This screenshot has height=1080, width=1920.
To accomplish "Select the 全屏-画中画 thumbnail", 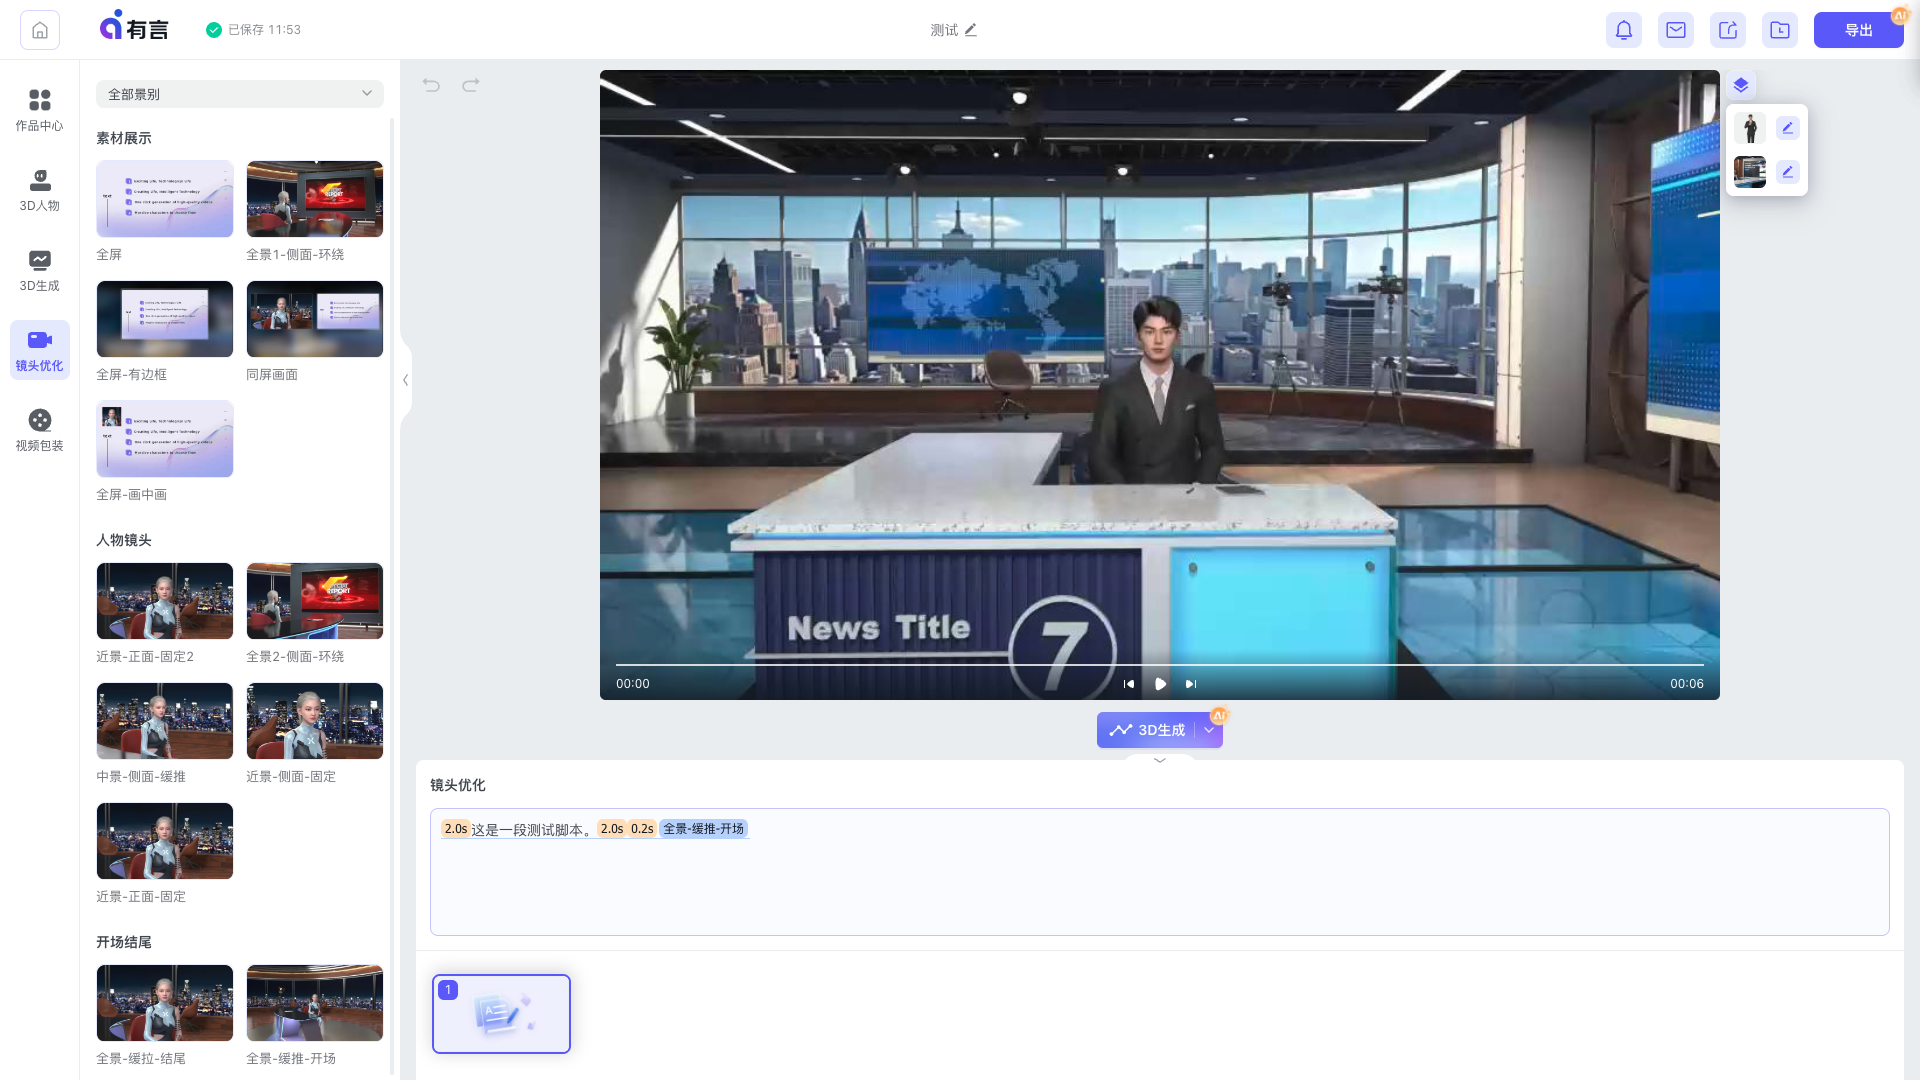I will (x=165, y=439).
